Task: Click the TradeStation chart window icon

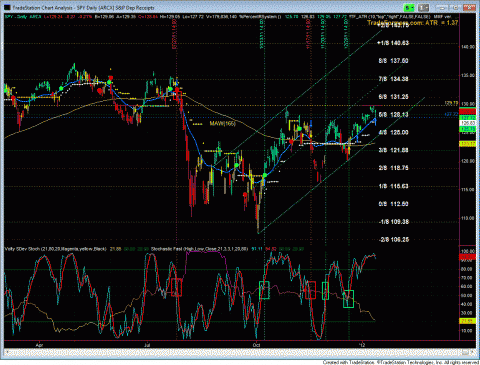Action: [x=7, y=7]
